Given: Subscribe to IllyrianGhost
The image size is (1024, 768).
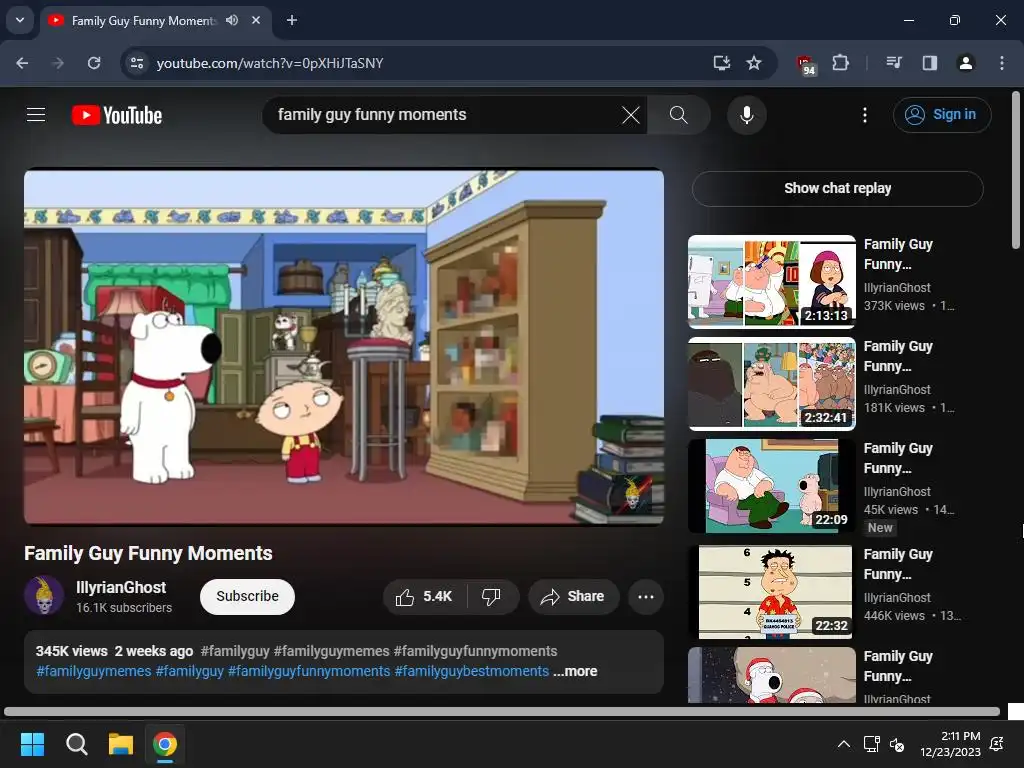Looking at the screenshot, I should click(x=248, y=596).
